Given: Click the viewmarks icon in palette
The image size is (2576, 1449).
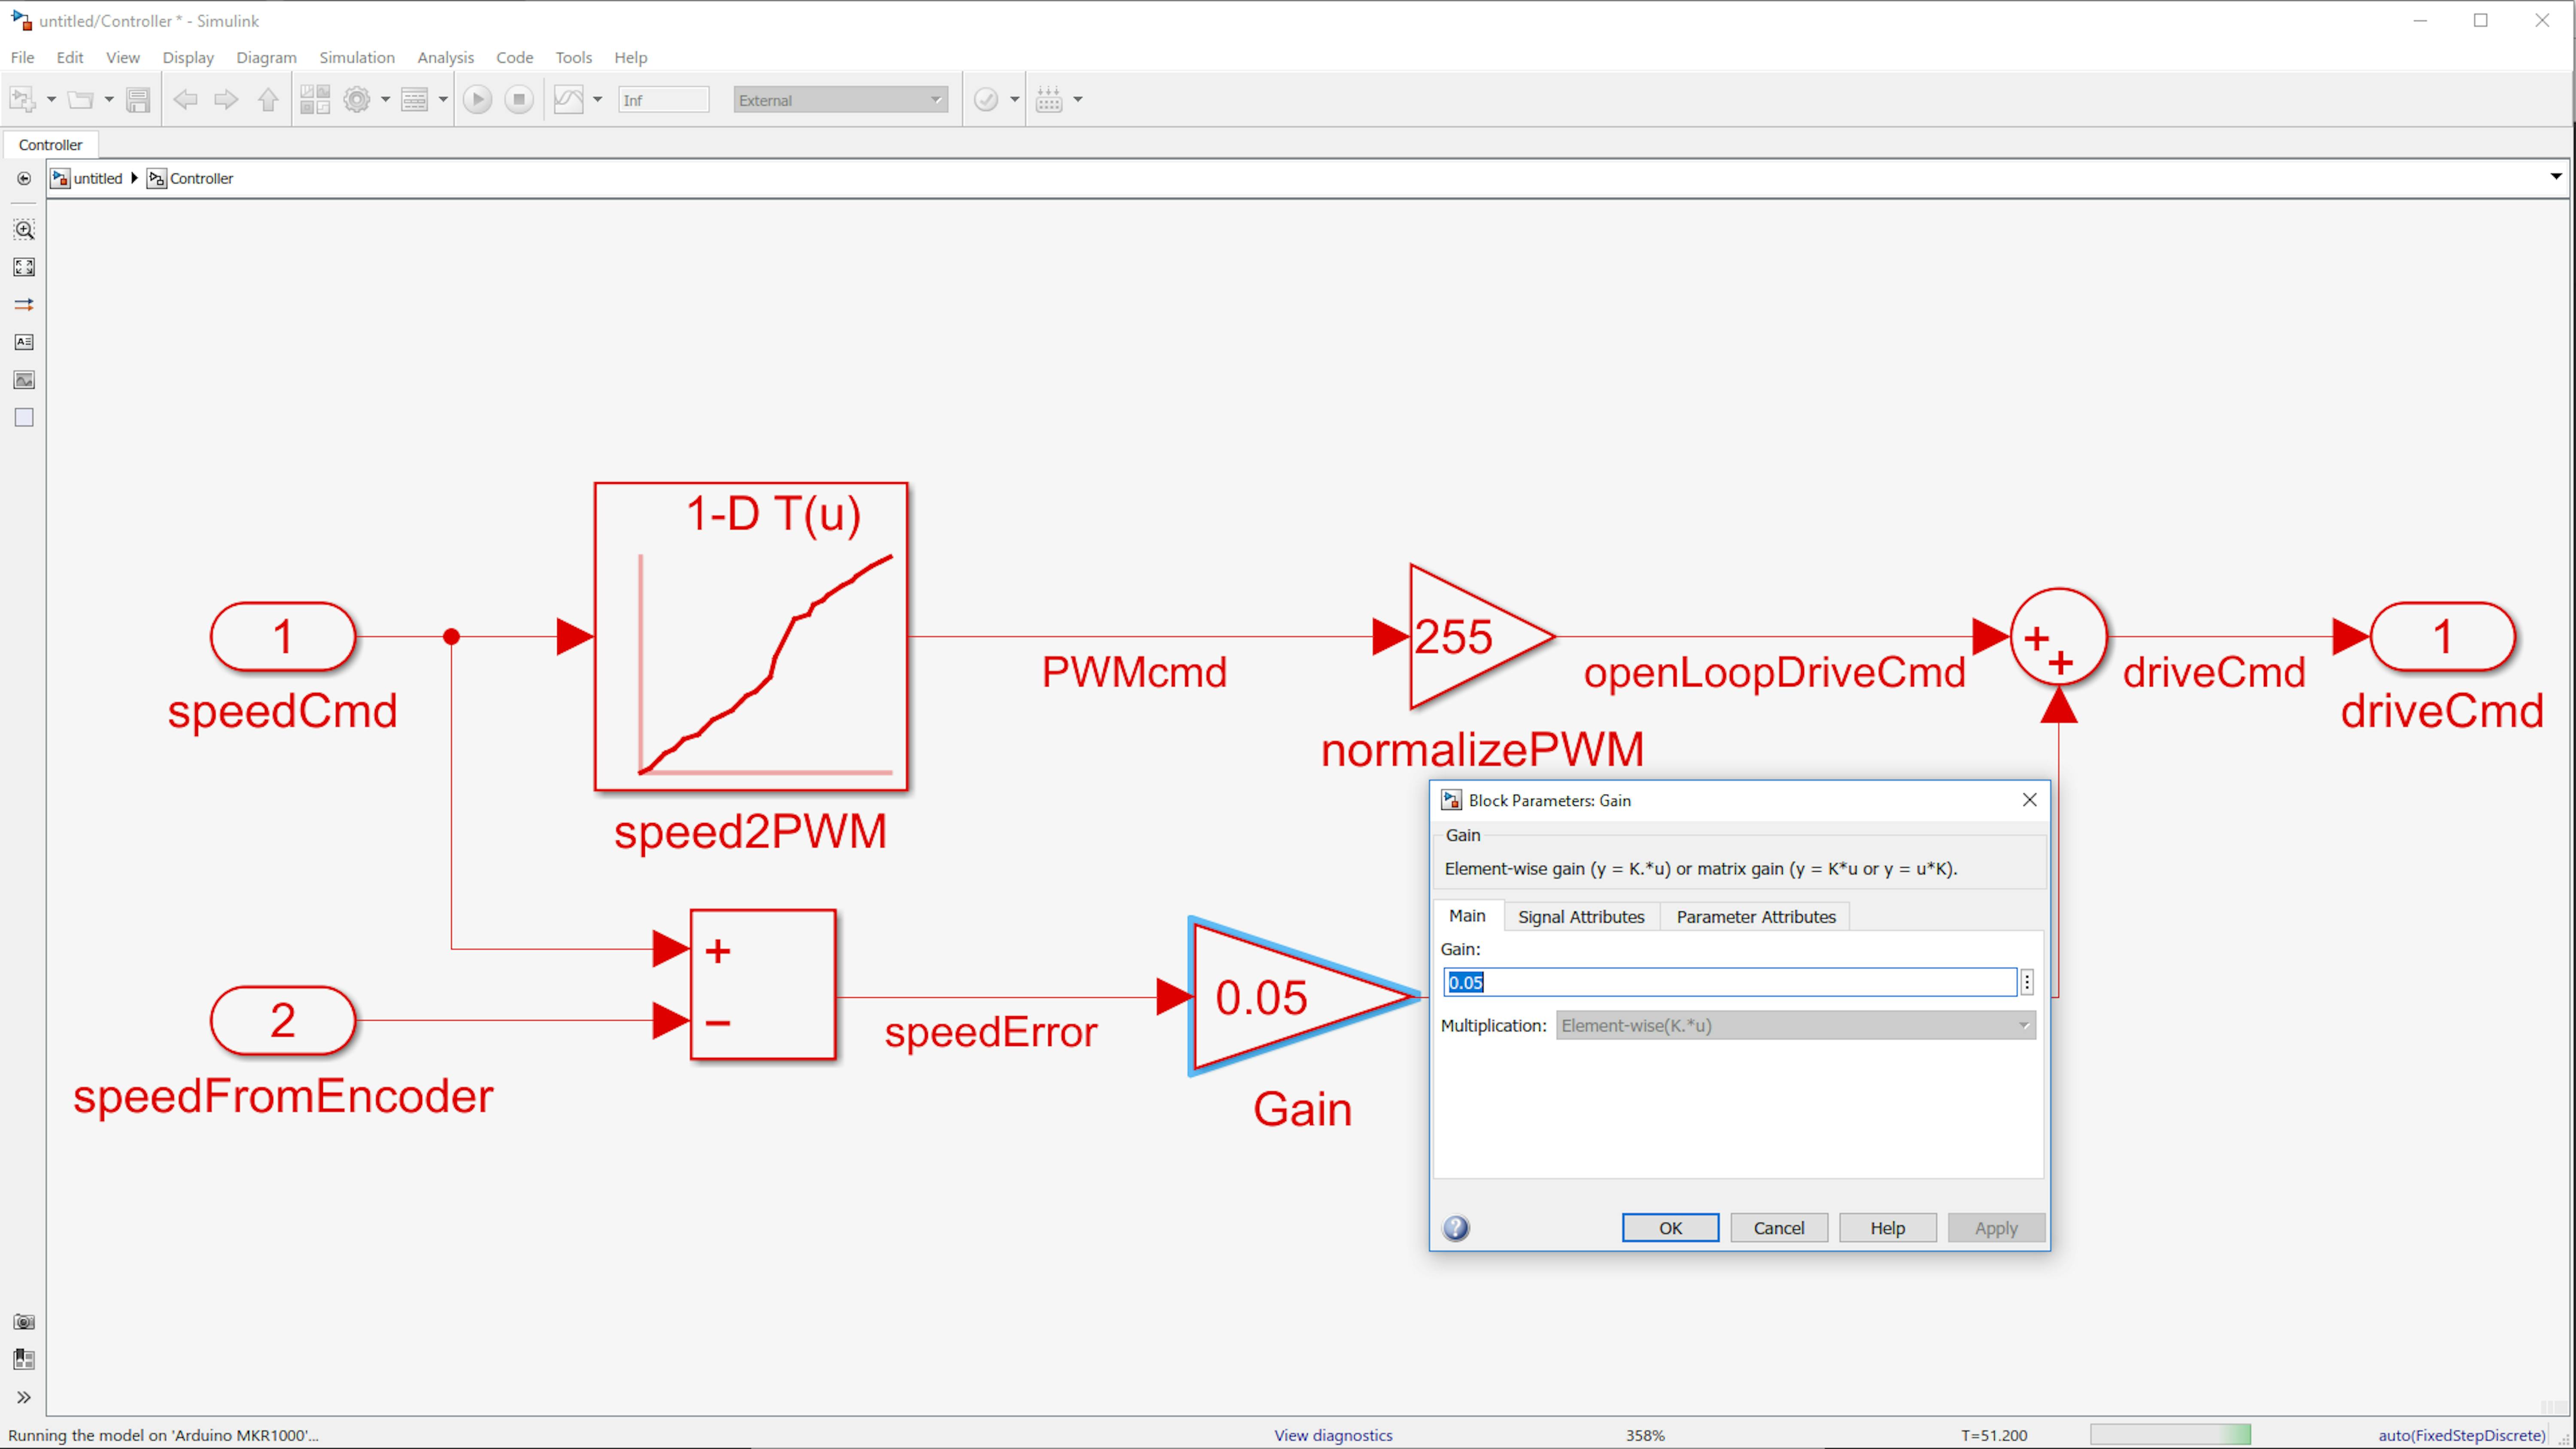Looking at the screenshot, I should (x=24, y=1360).
